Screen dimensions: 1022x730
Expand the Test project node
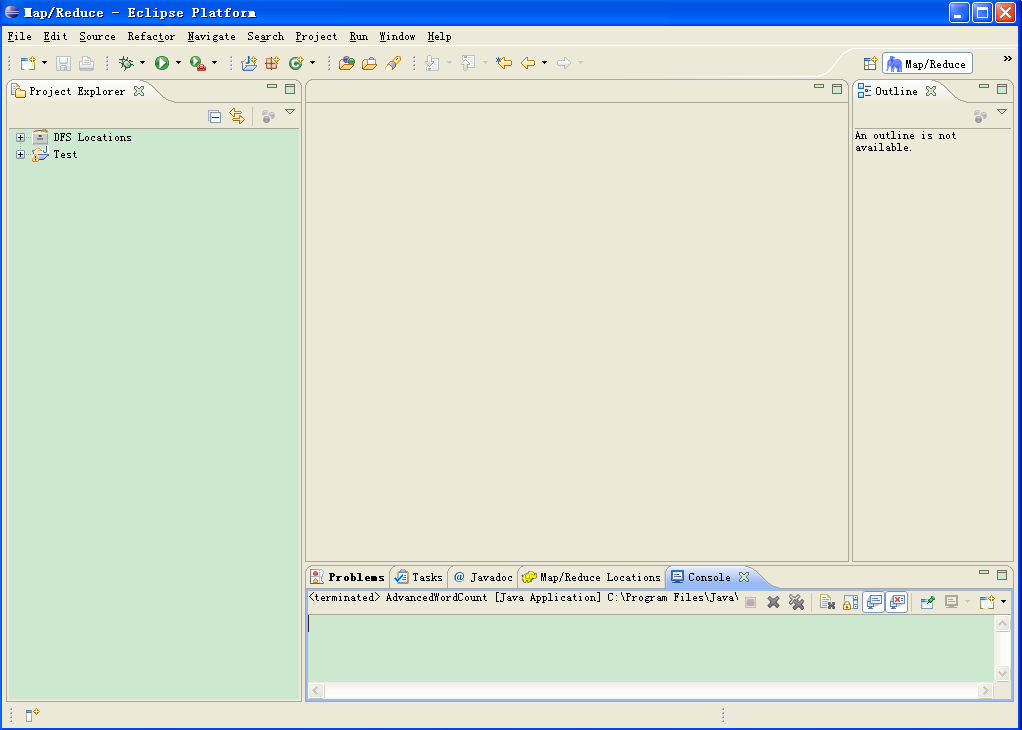coord(20,155)
